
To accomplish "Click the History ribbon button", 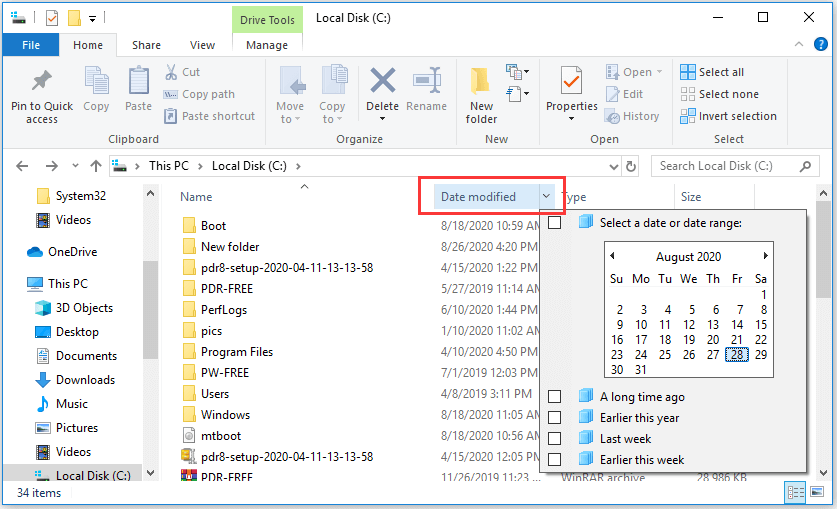I will pyautogui.click(x=633, y=116).
